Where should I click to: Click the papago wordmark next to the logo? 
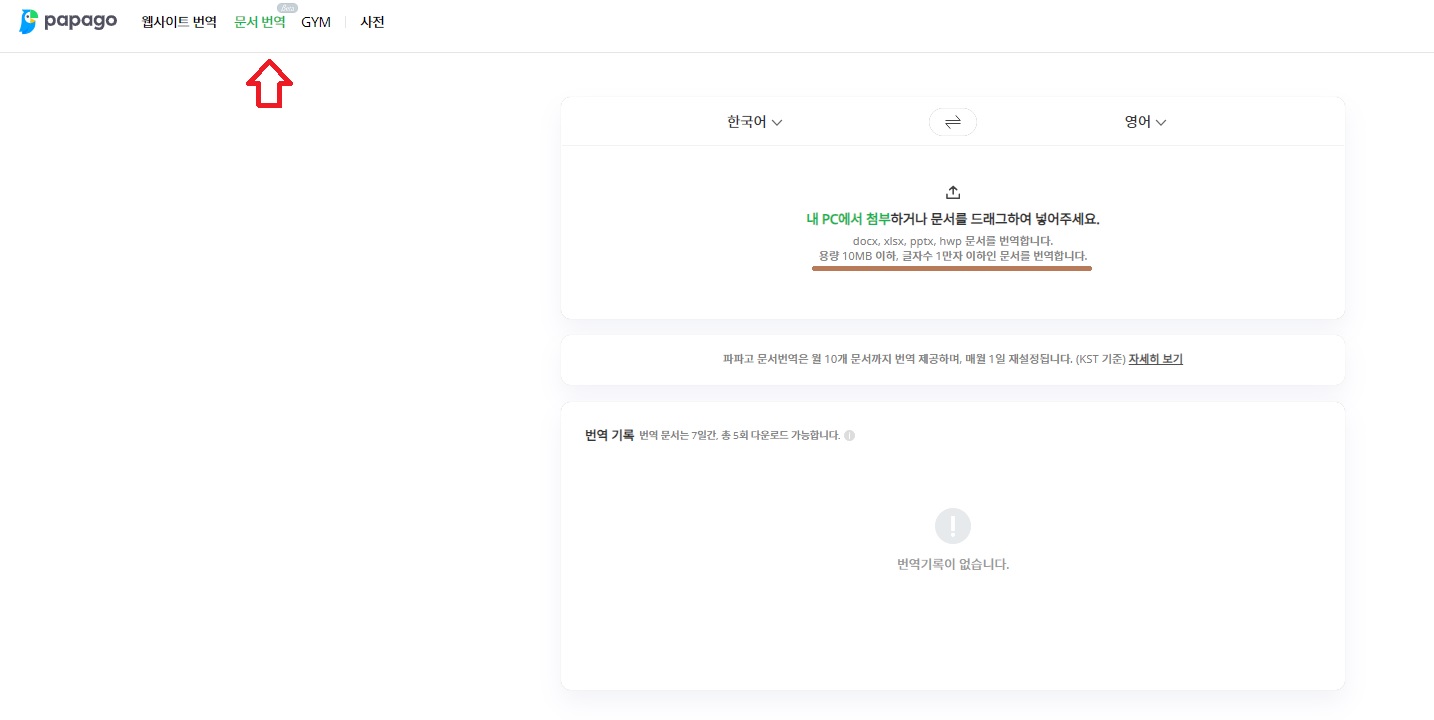[80, 21]
